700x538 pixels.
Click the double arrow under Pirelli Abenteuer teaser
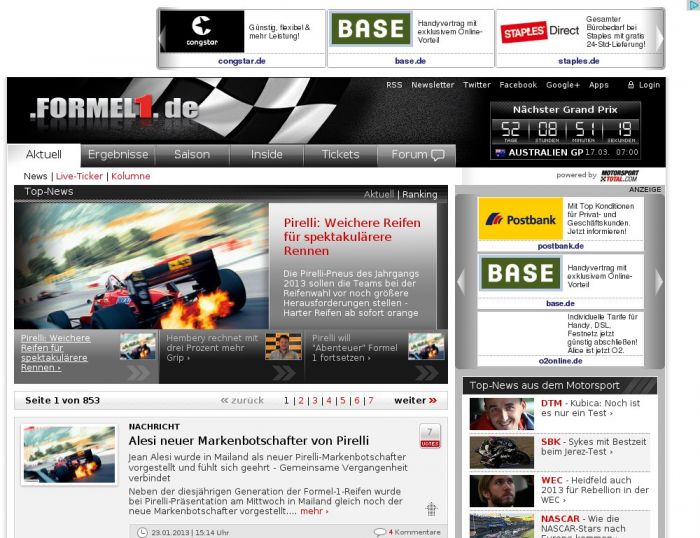click(x=427, y=373)
